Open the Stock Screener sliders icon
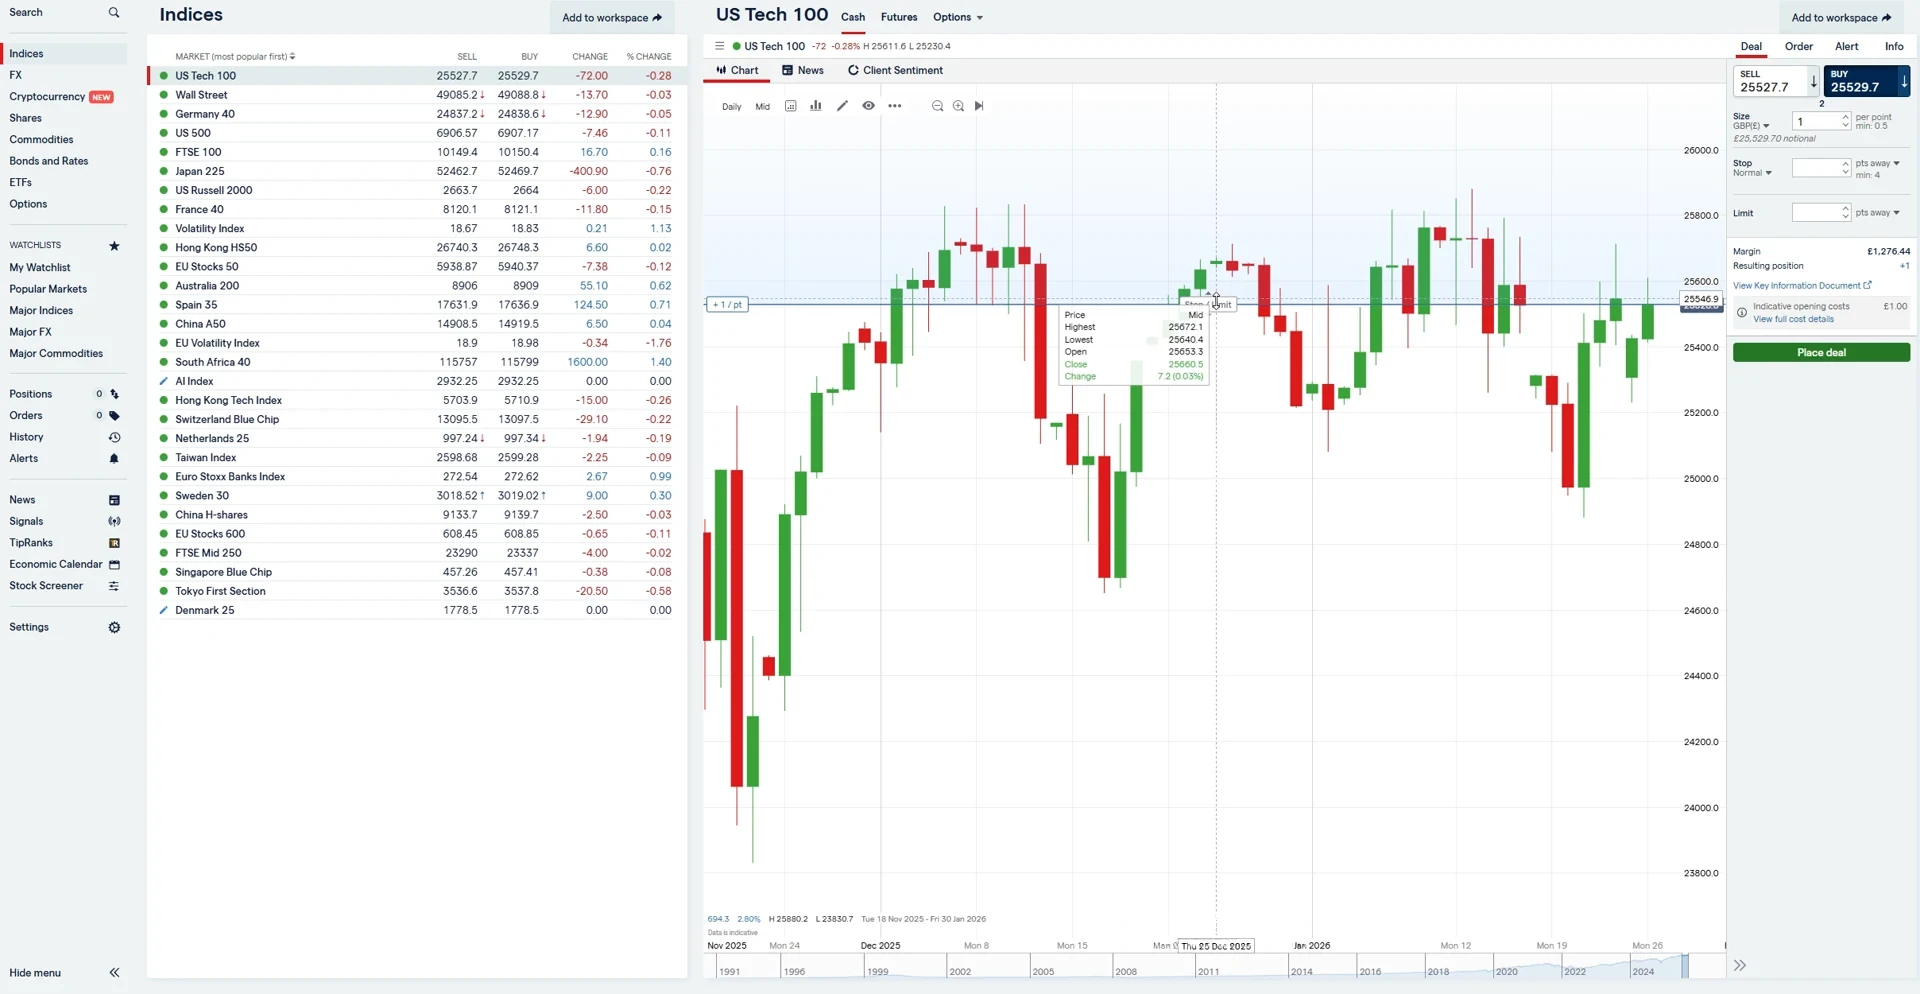The width and height of the screenshot is (1920, 994). click(114, 586)
